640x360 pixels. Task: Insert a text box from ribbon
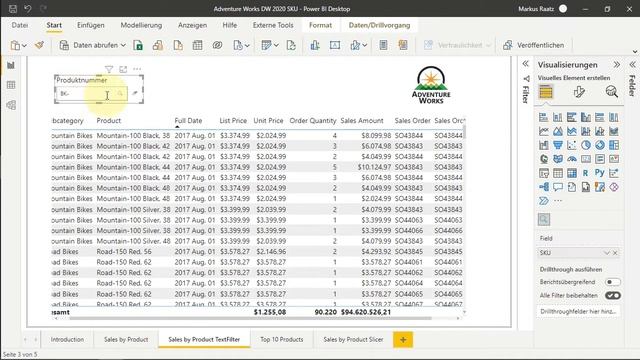[x=335, y=45]
